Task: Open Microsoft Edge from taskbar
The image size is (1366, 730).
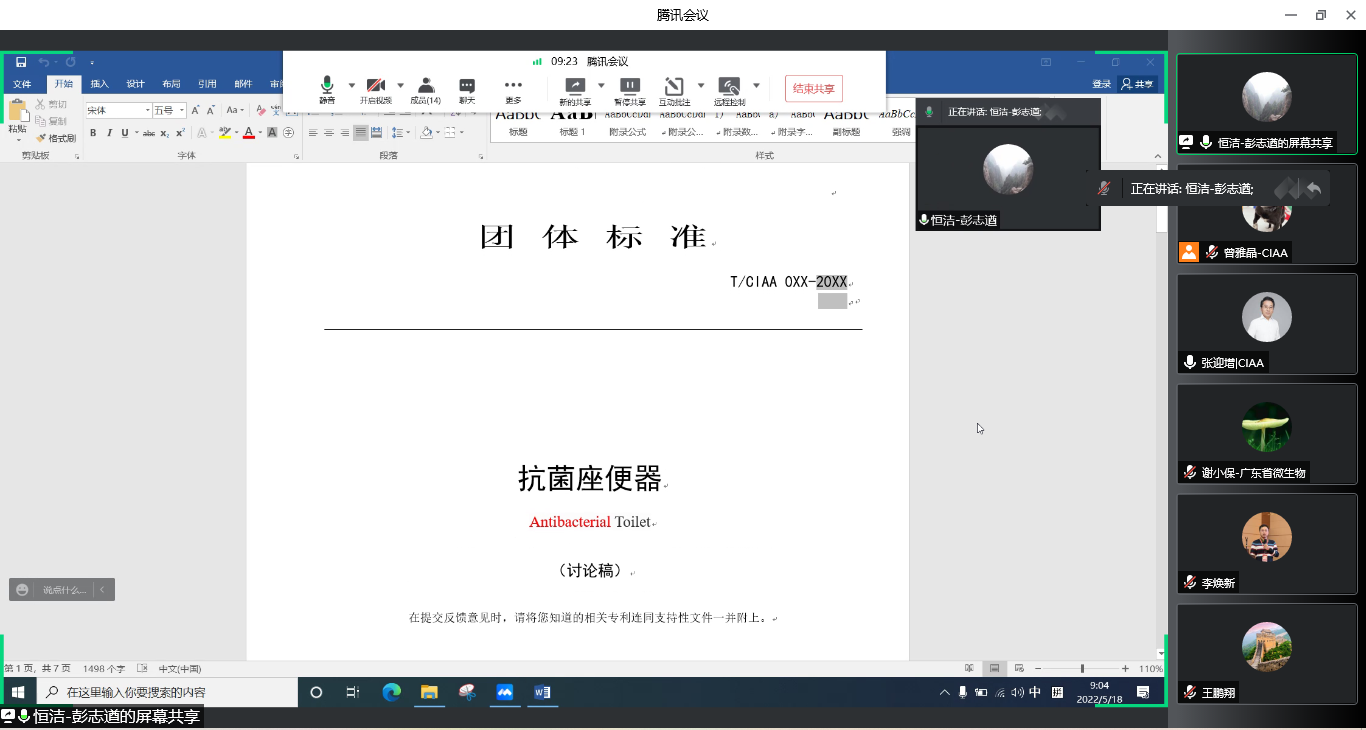Action: 391,692
